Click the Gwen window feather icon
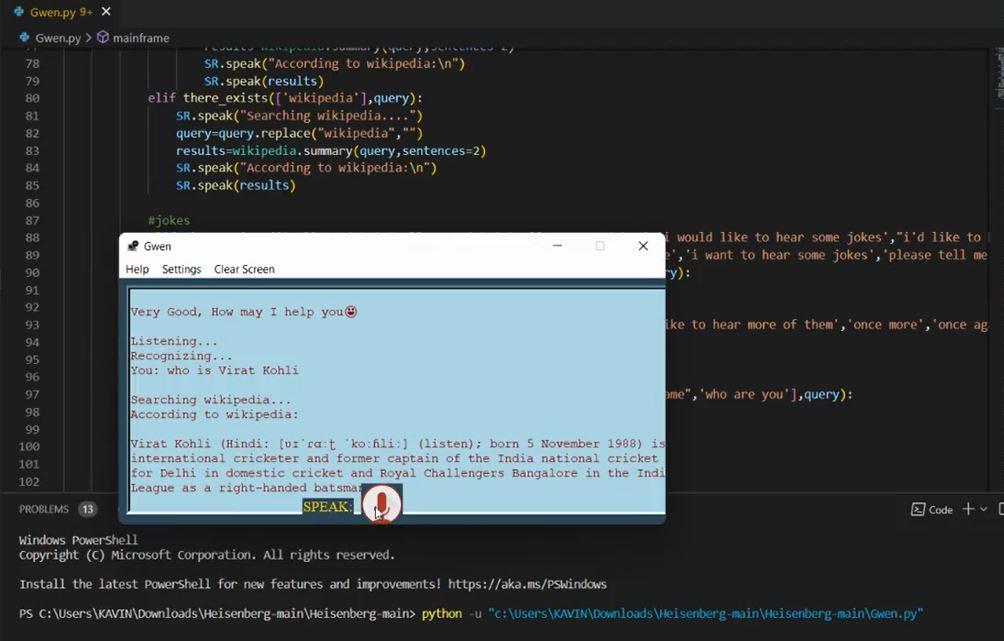 pos(133,246)
